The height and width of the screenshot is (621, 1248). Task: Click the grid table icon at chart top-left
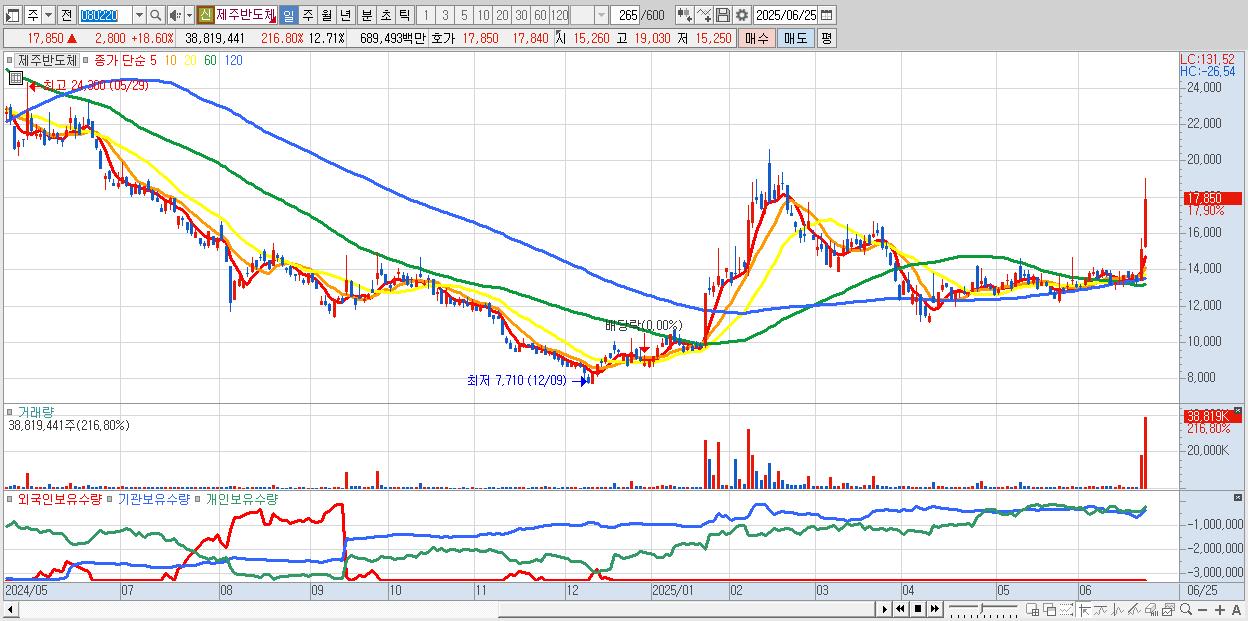coord(15,77)
